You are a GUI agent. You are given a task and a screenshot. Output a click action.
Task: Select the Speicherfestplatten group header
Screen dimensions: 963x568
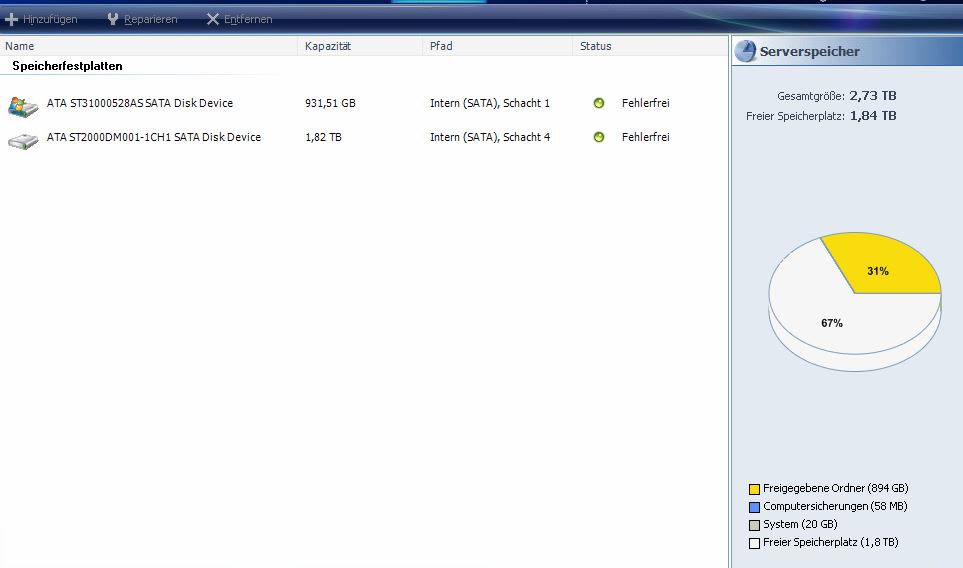(x=67, y=66)
